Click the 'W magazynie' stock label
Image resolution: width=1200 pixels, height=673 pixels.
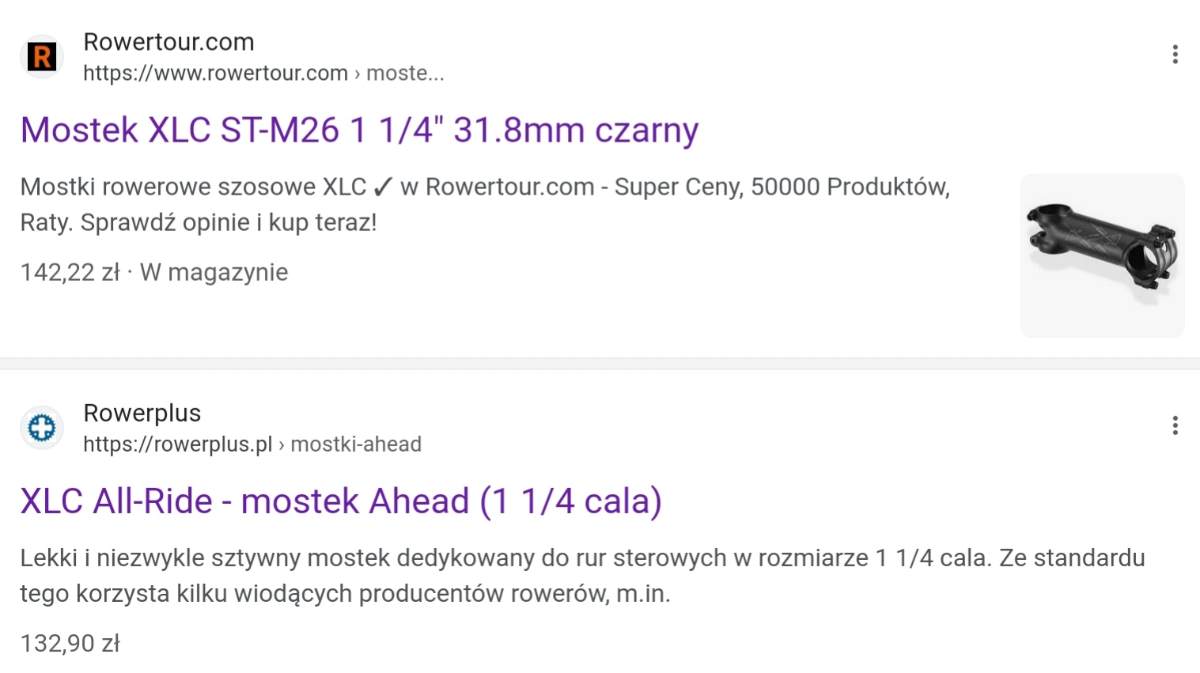point(214,272)
